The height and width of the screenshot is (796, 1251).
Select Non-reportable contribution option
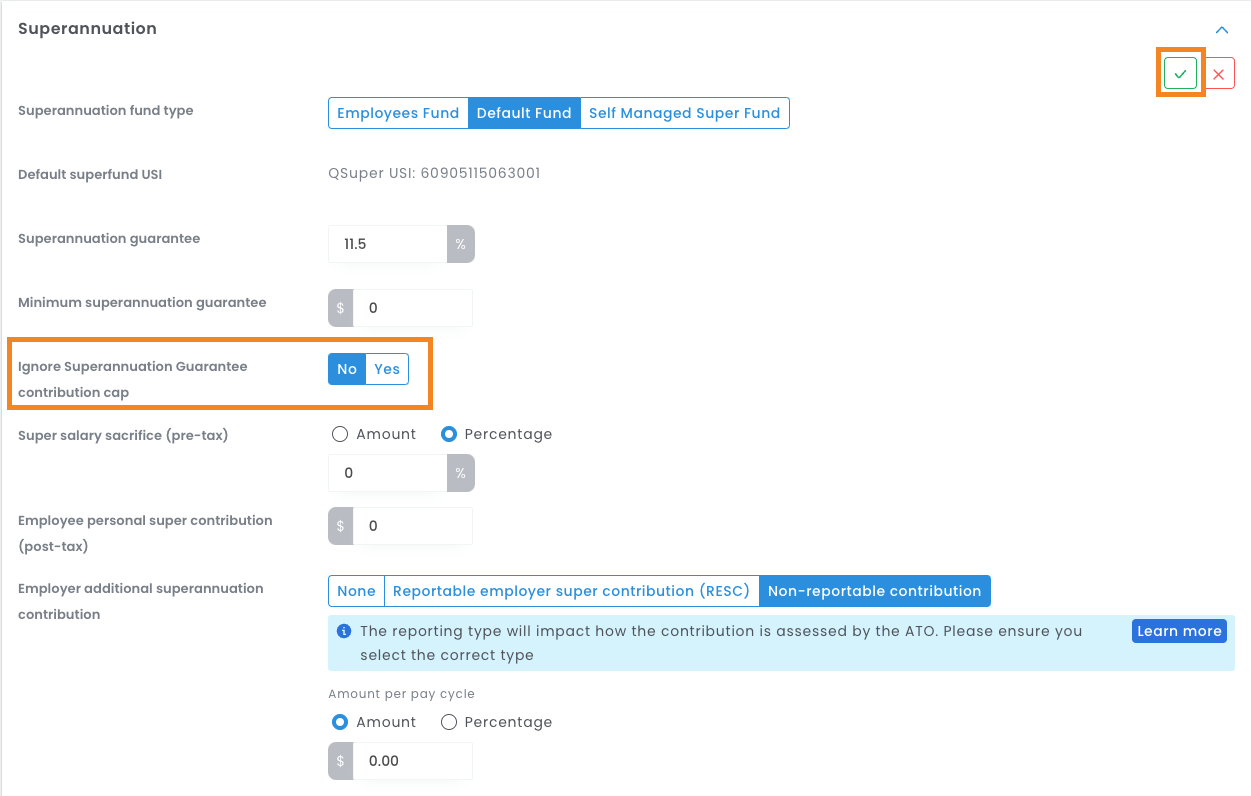tap(874, 591)
